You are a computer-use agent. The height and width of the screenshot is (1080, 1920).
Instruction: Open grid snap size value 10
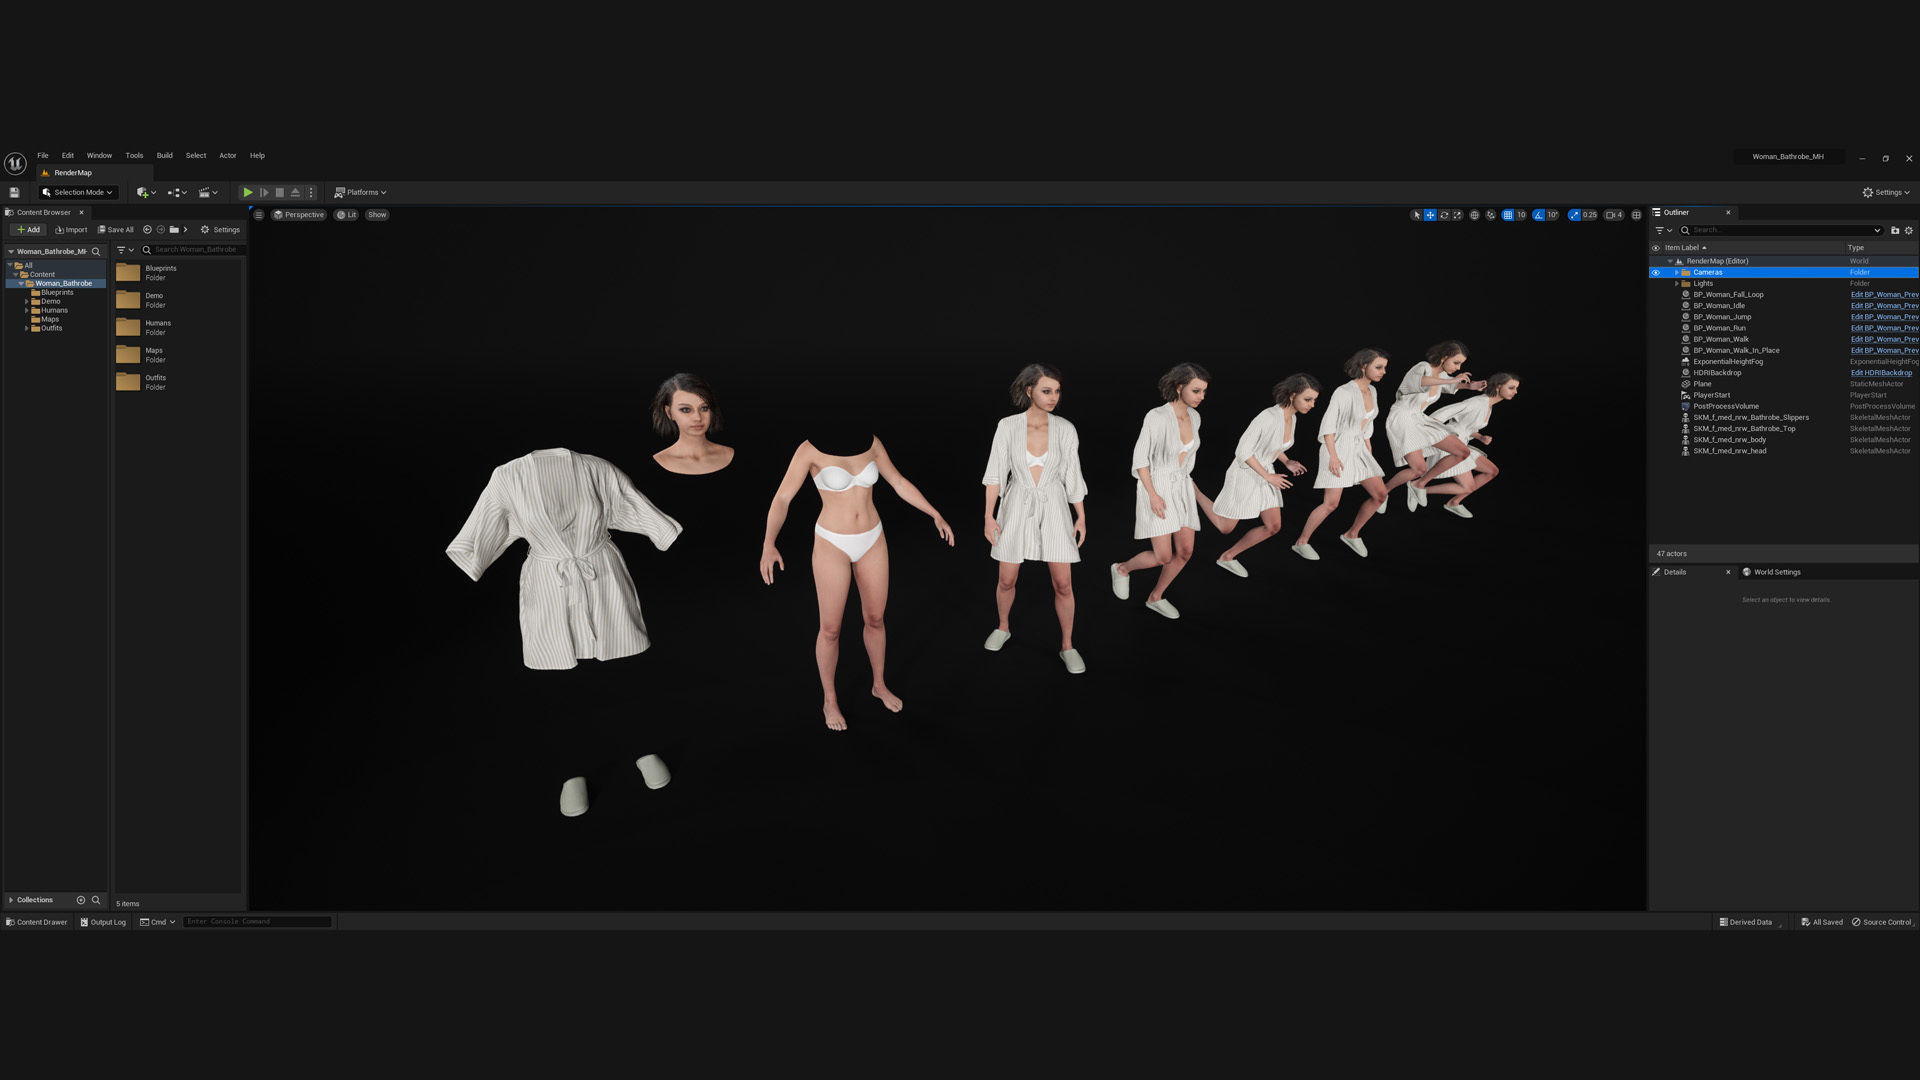coord(1521,214)
